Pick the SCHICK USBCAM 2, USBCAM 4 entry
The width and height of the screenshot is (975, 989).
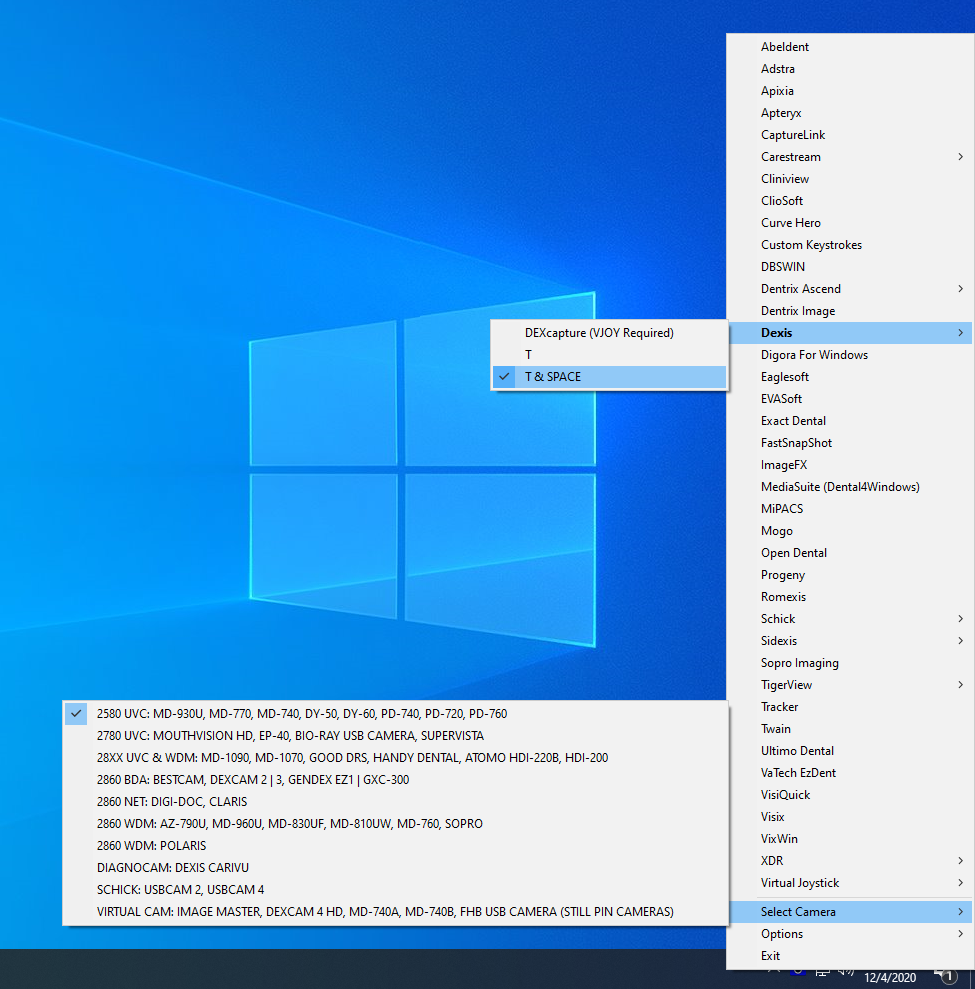[395, 889]
